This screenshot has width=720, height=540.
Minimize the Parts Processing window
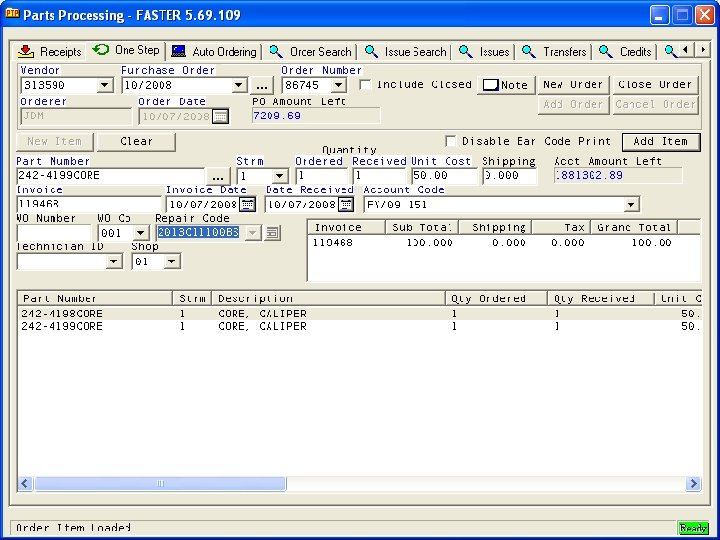[x=659, y=15]
